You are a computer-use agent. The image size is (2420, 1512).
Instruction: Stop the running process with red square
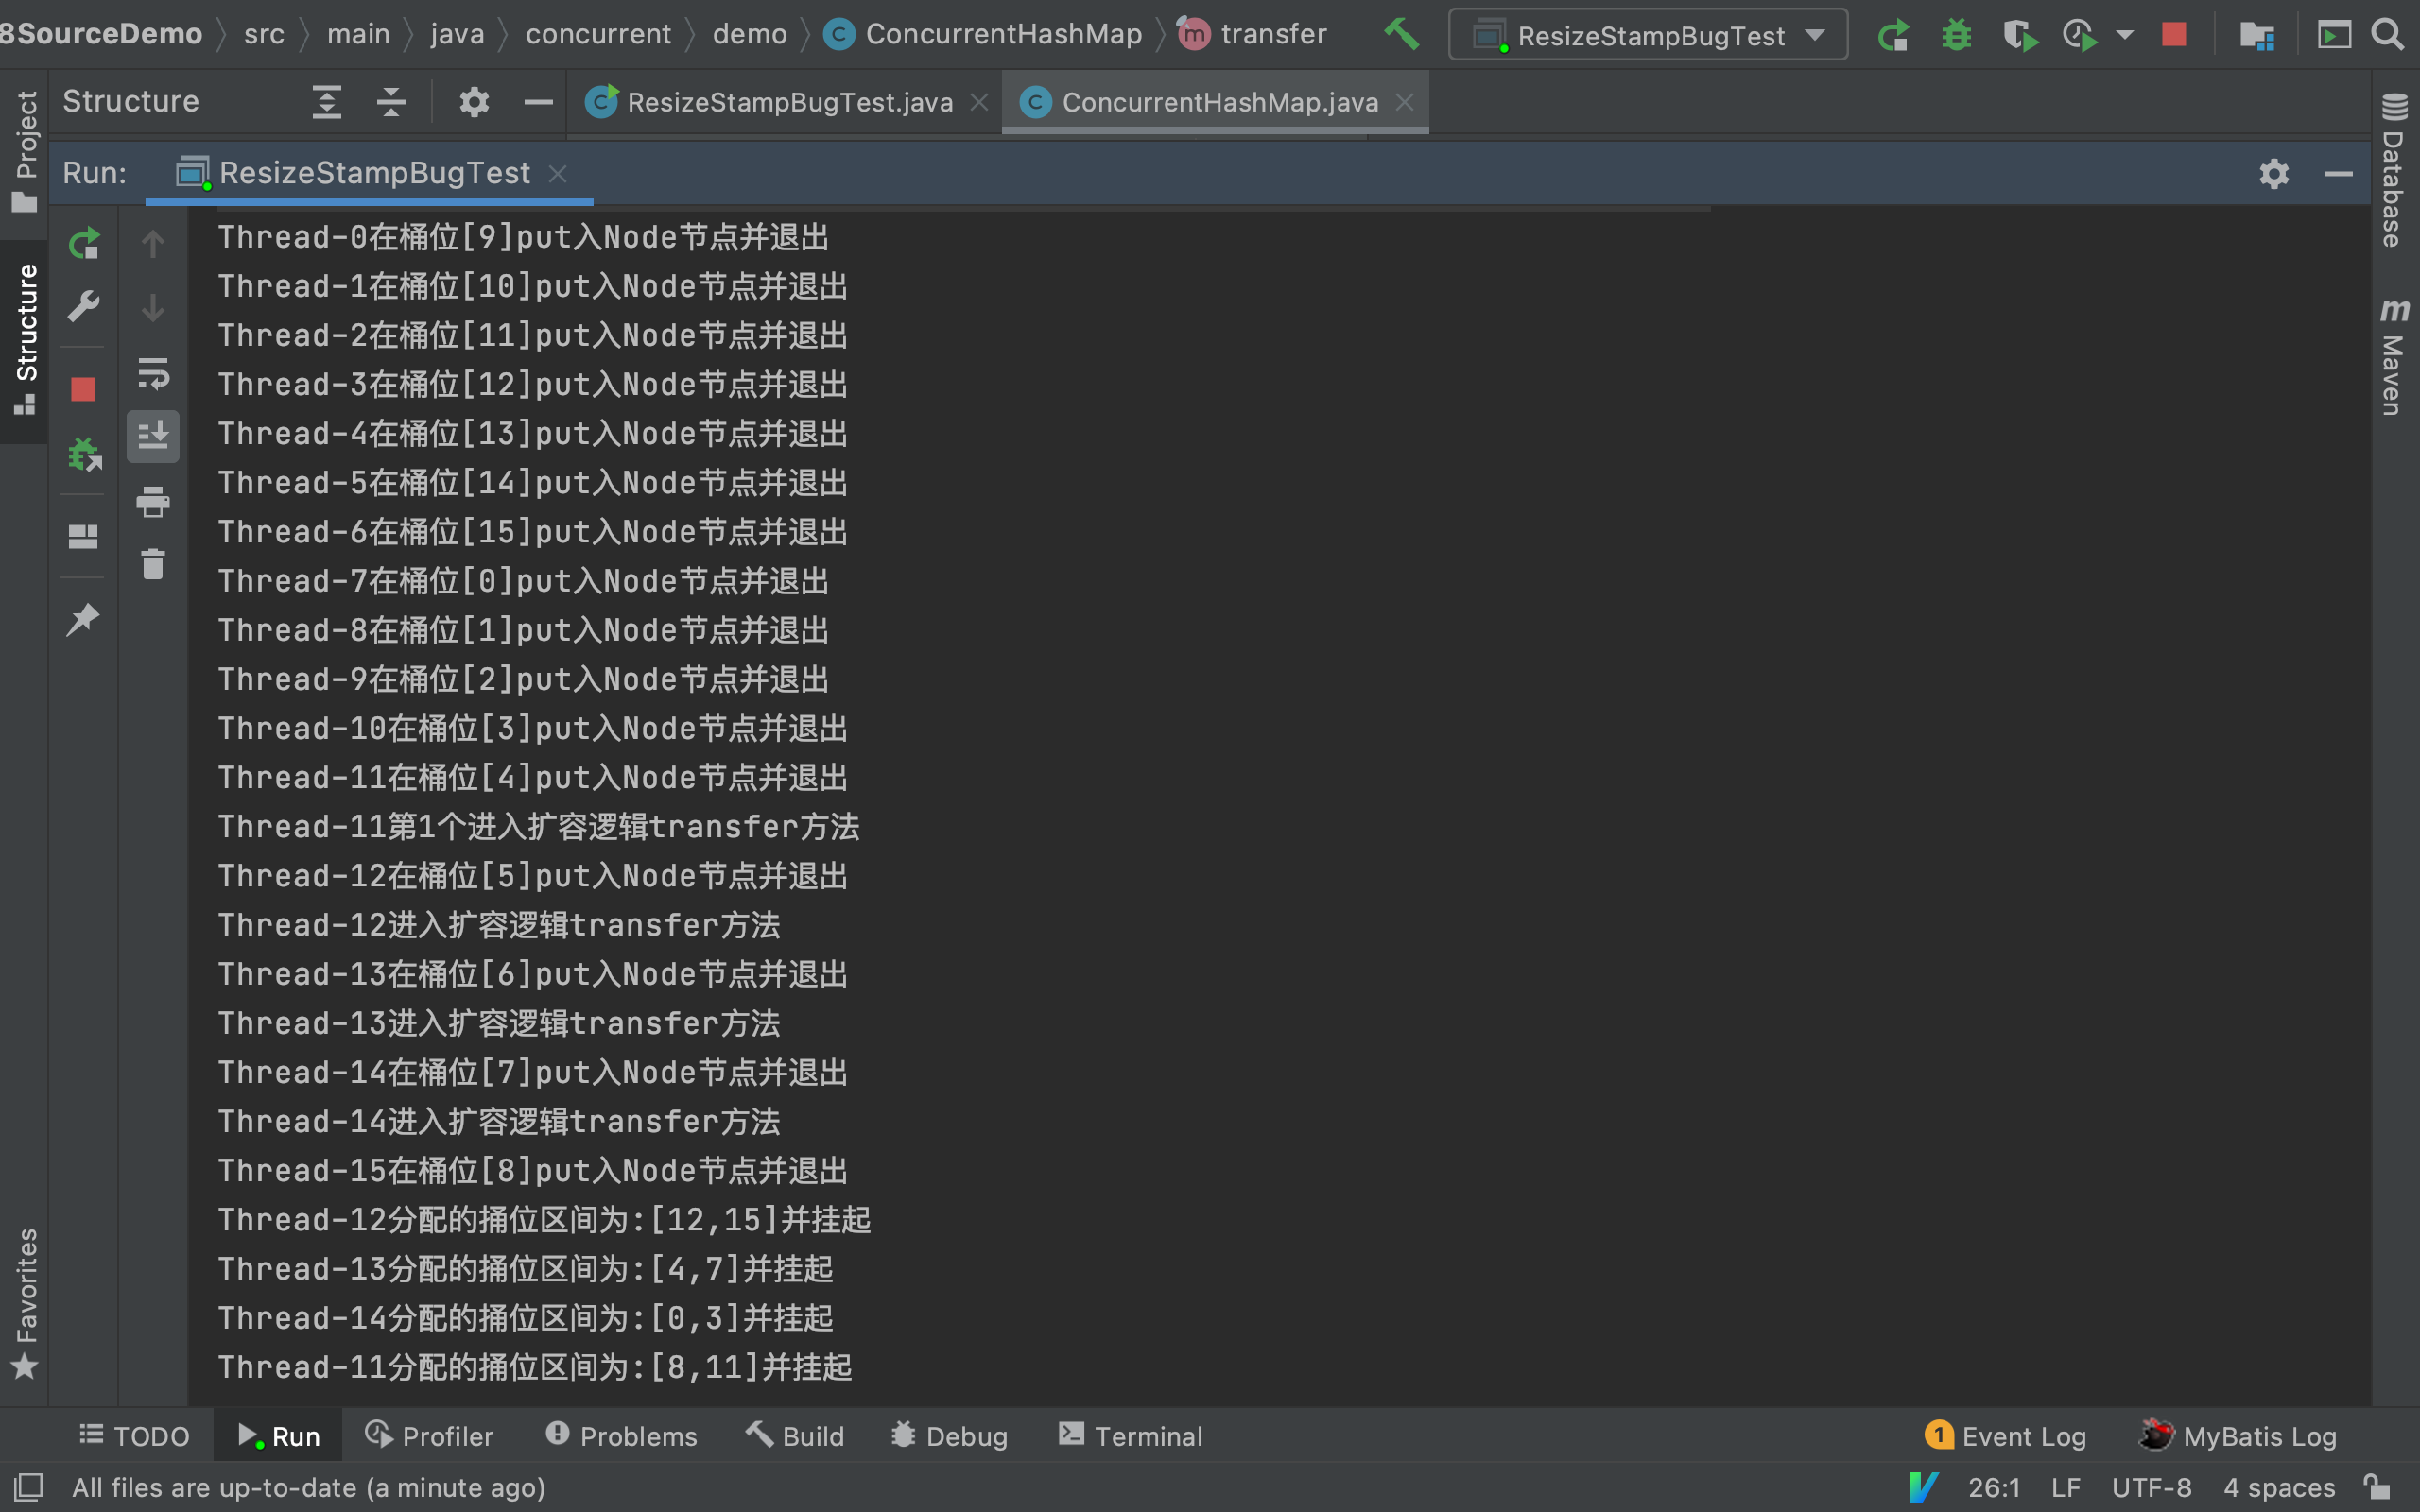coord(83,389)
